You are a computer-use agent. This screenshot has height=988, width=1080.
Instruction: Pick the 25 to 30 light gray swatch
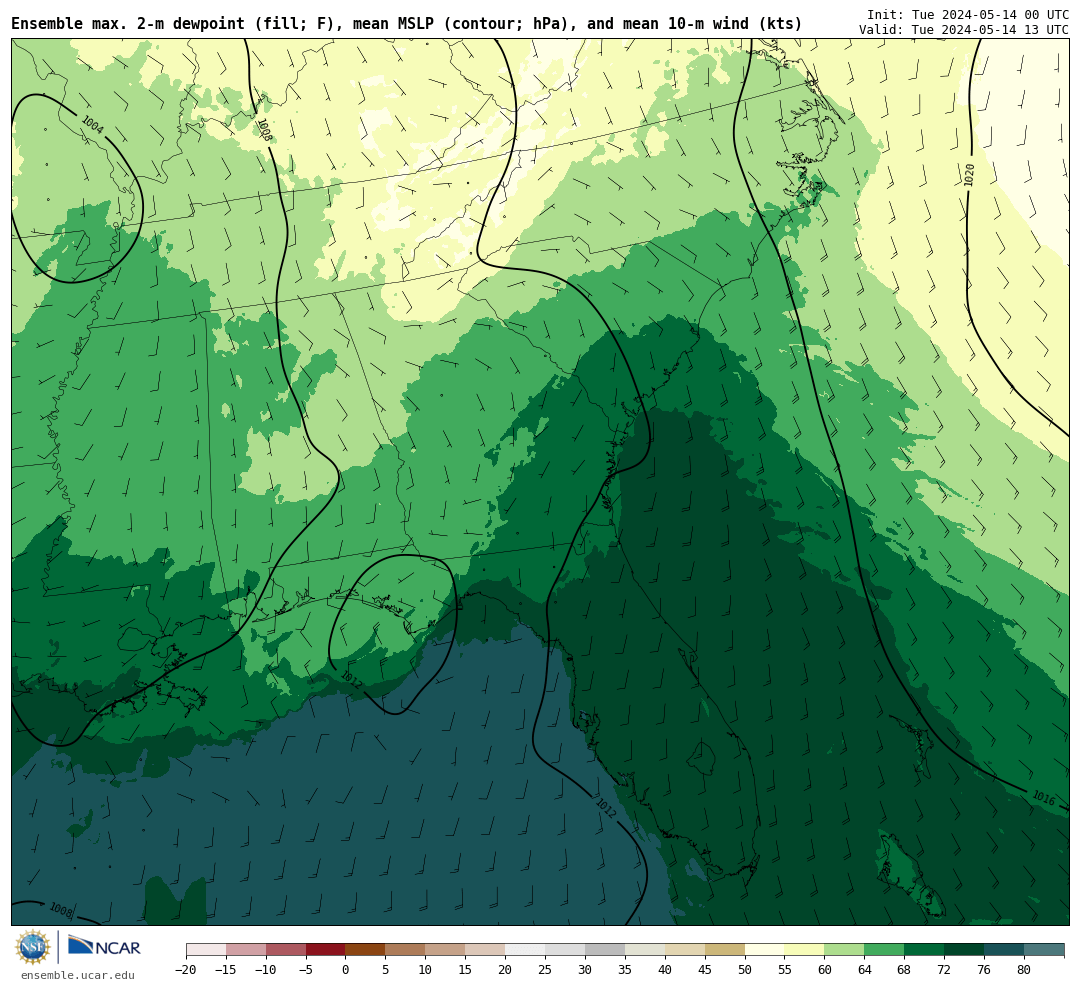[565, 950]
